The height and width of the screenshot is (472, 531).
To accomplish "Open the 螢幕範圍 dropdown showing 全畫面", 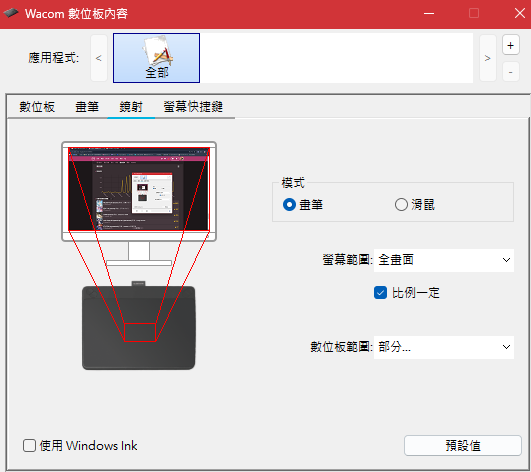I will [x=444, y=260].
